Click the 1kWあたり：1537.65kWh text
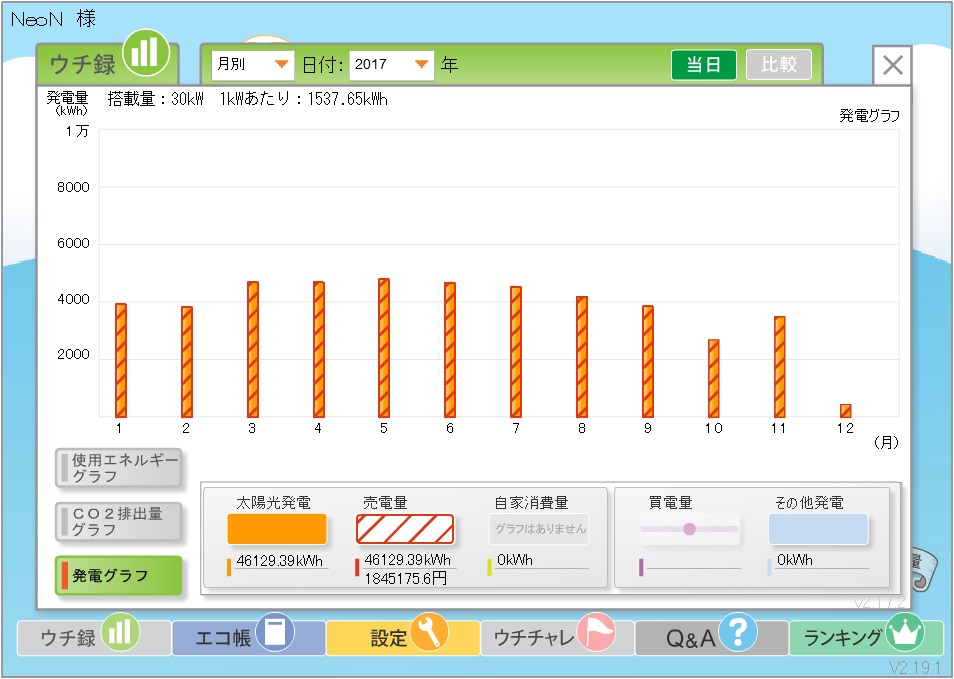Screen dimensions: 954x679 (x=304, y=99)
